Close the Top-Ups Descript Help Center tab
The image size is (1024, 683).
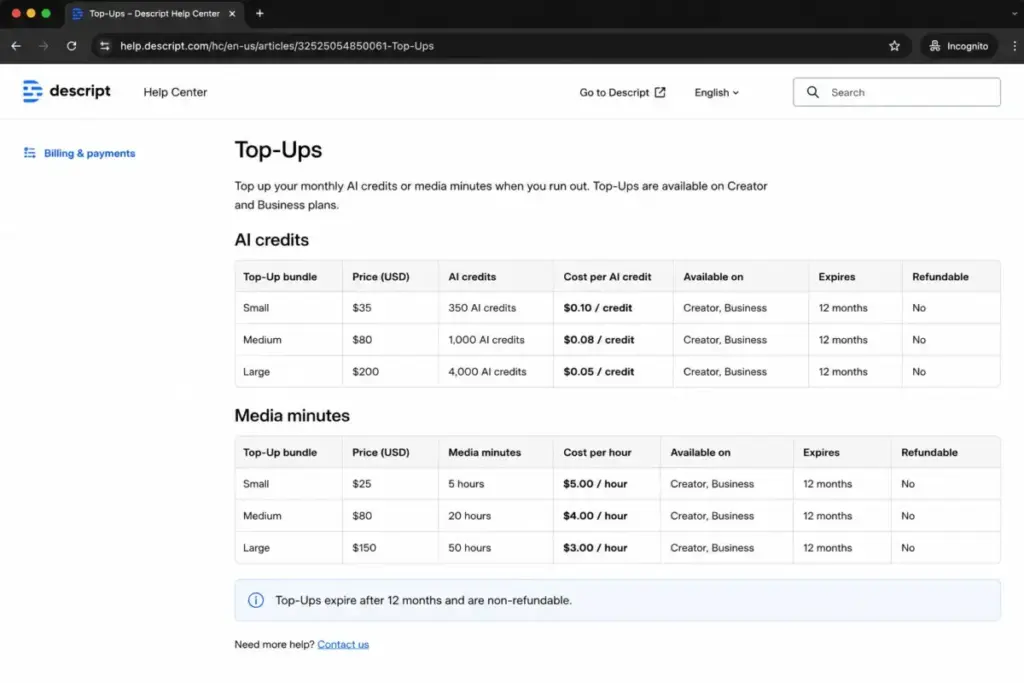coord(232,13)
